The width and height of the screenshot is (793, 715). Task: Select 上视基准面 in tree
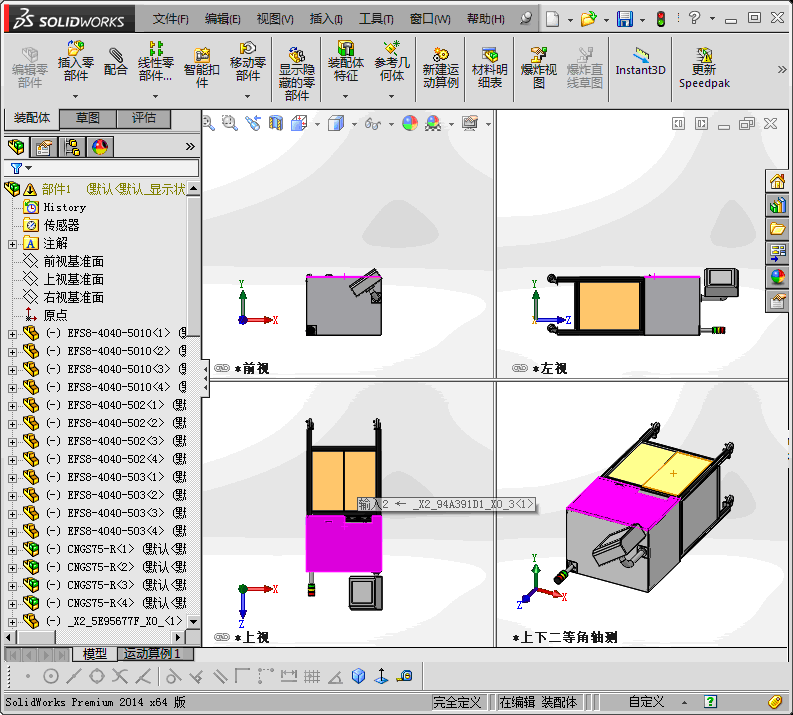[x=73, y=280]
